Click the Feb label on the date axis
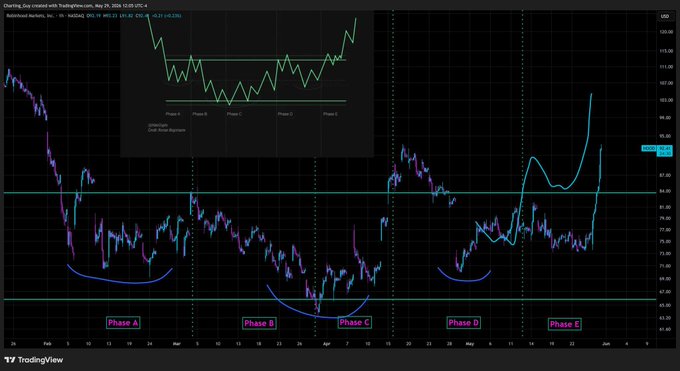Viewport: 680px width, 371px height. tap(47, 344)
